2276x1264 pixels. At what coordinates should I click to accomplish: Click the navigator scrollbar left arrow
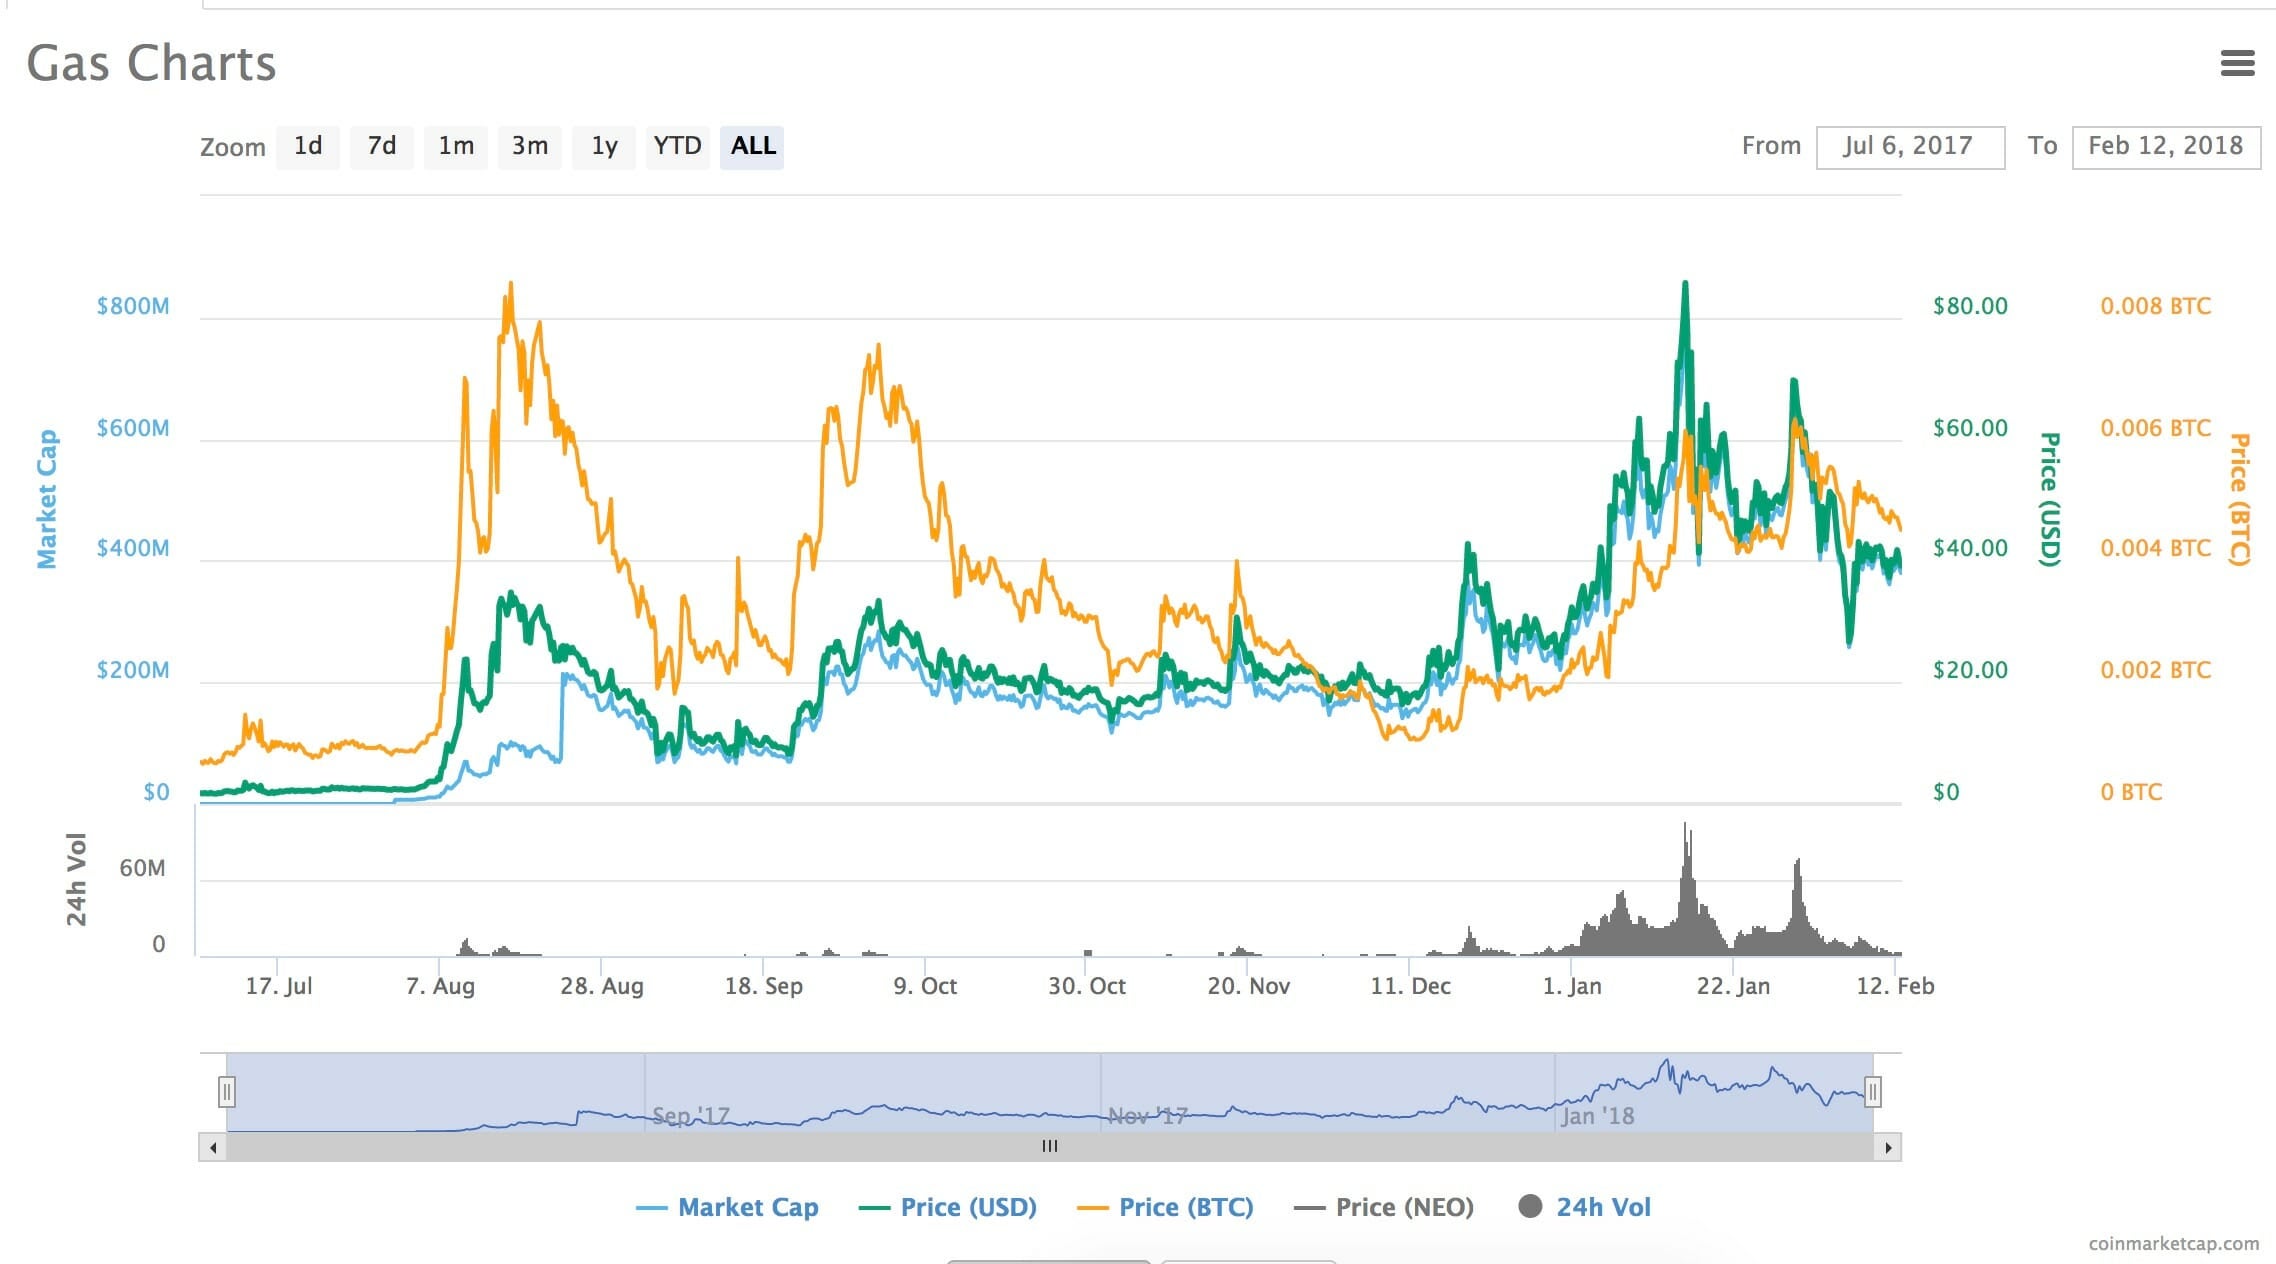point(212,1147)
